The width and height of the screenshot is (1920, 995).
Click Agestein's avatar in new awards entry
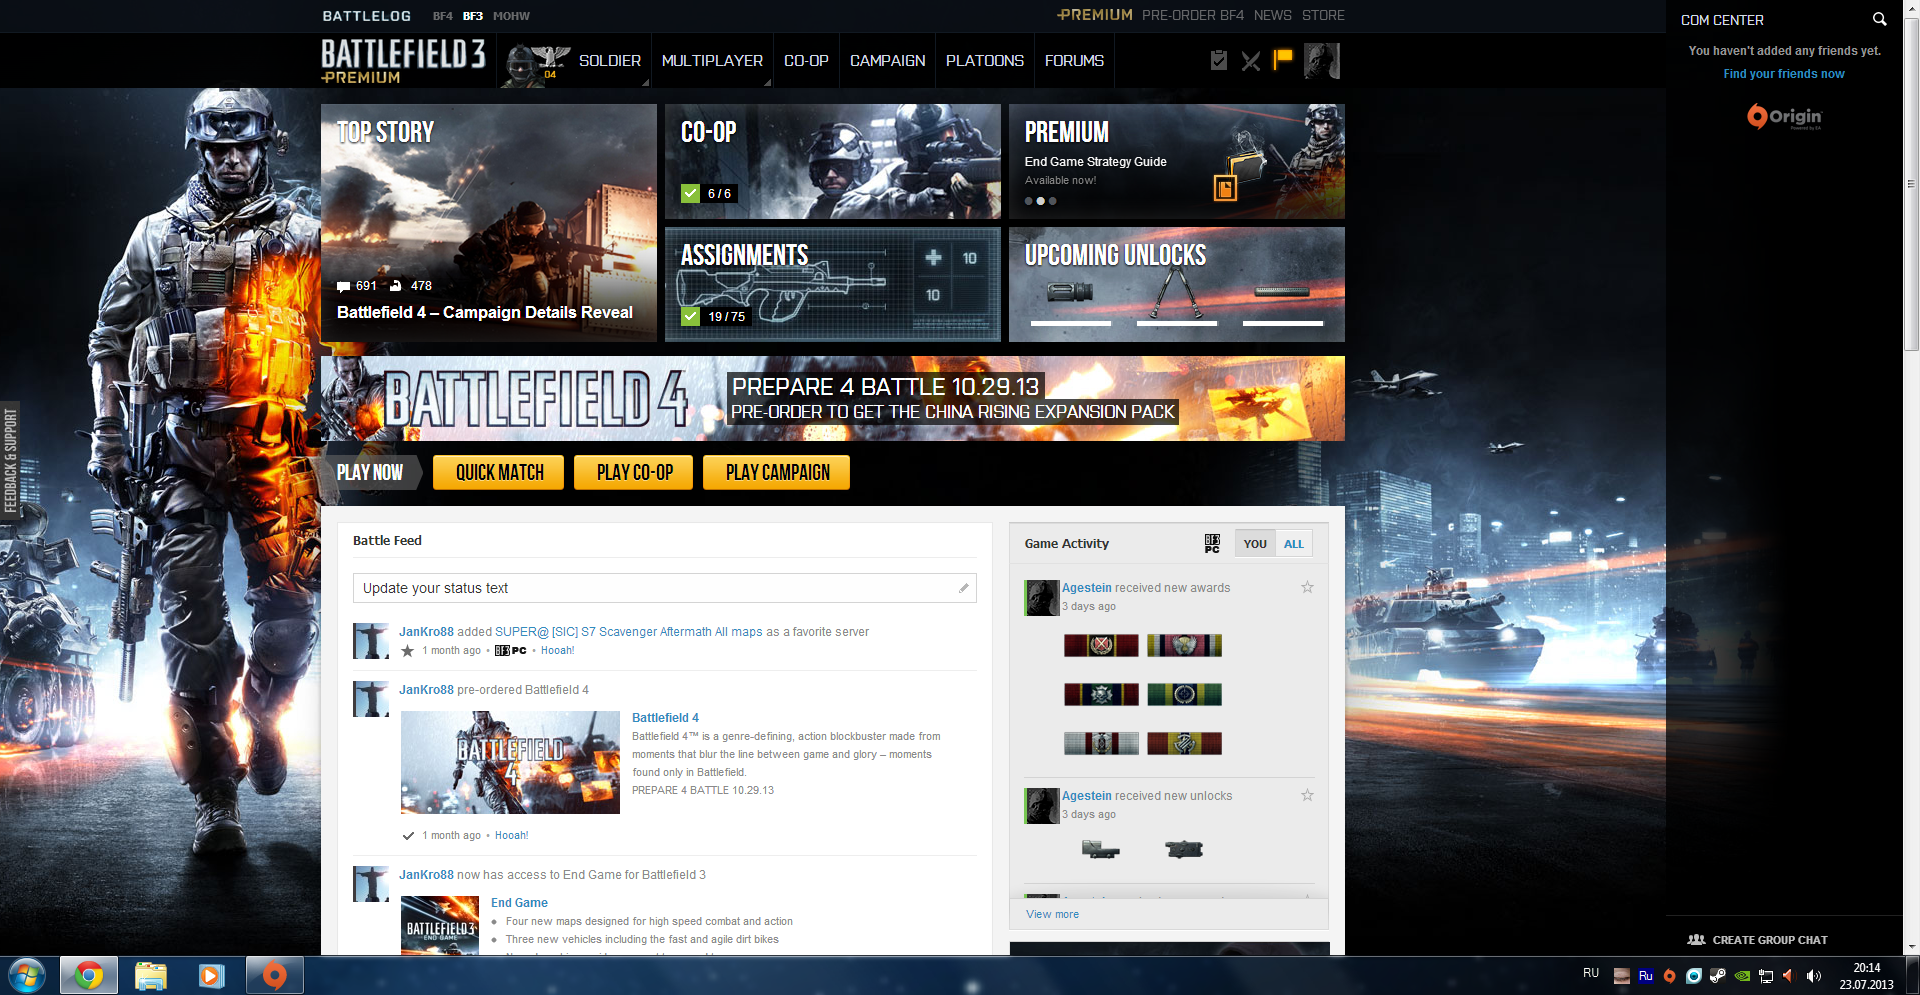1042,597
